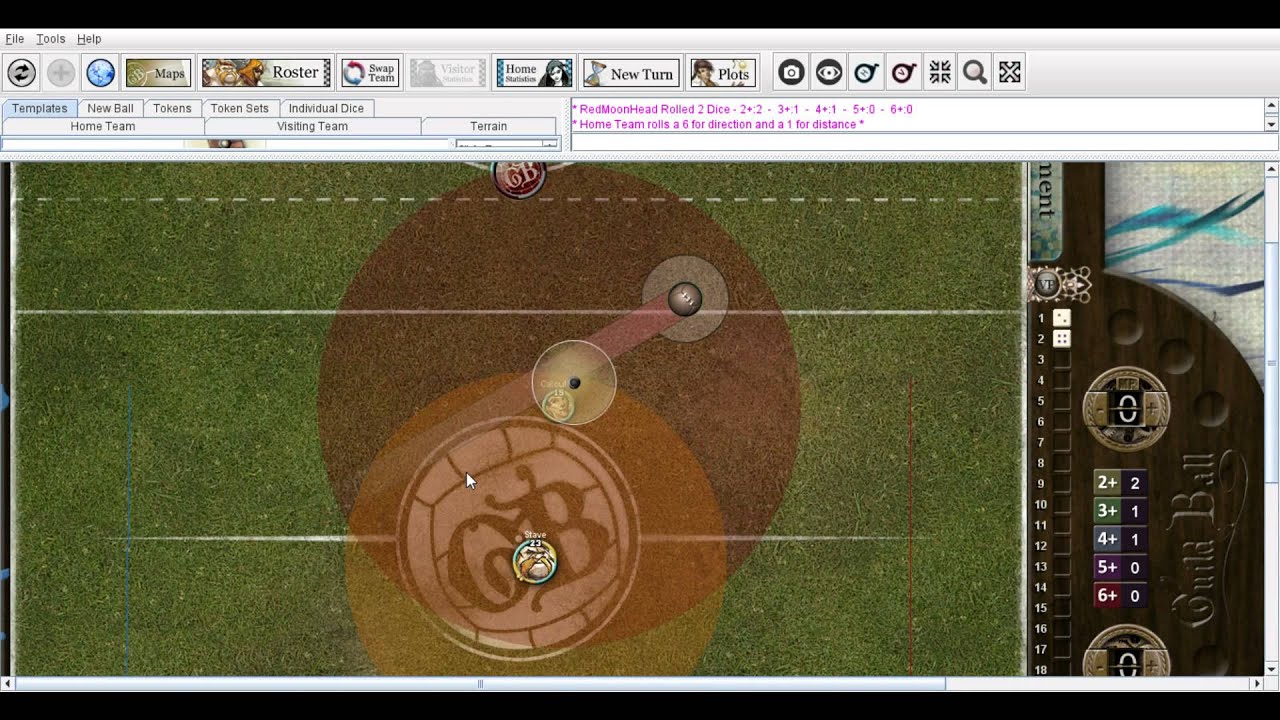The image size is (1280, 720).
Task: Click the map's horizontal scroll-left arrow
Action: point(7,684)
